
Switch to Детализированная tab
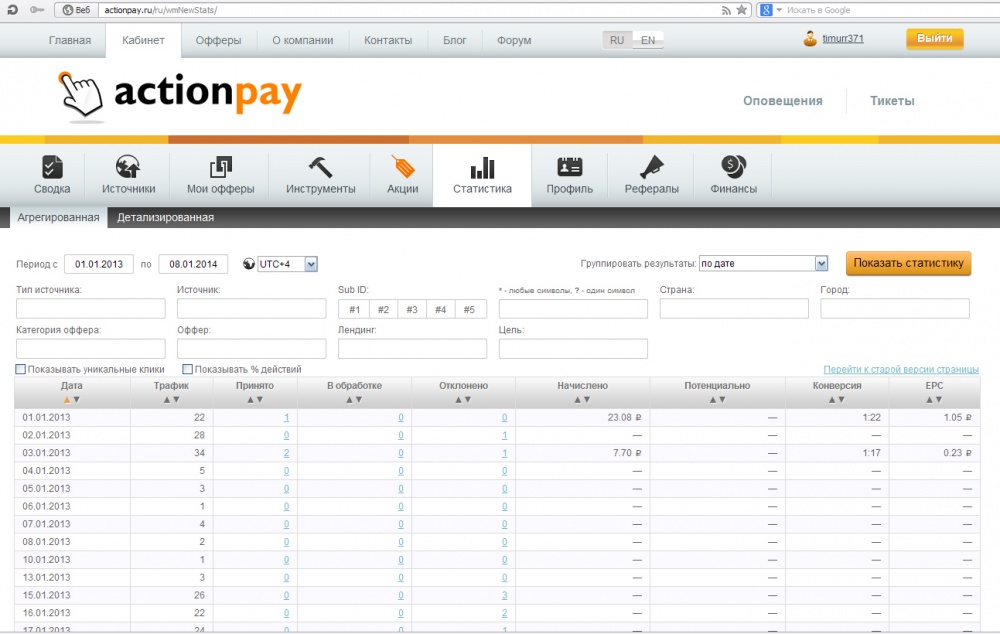(x=166, y=217)
